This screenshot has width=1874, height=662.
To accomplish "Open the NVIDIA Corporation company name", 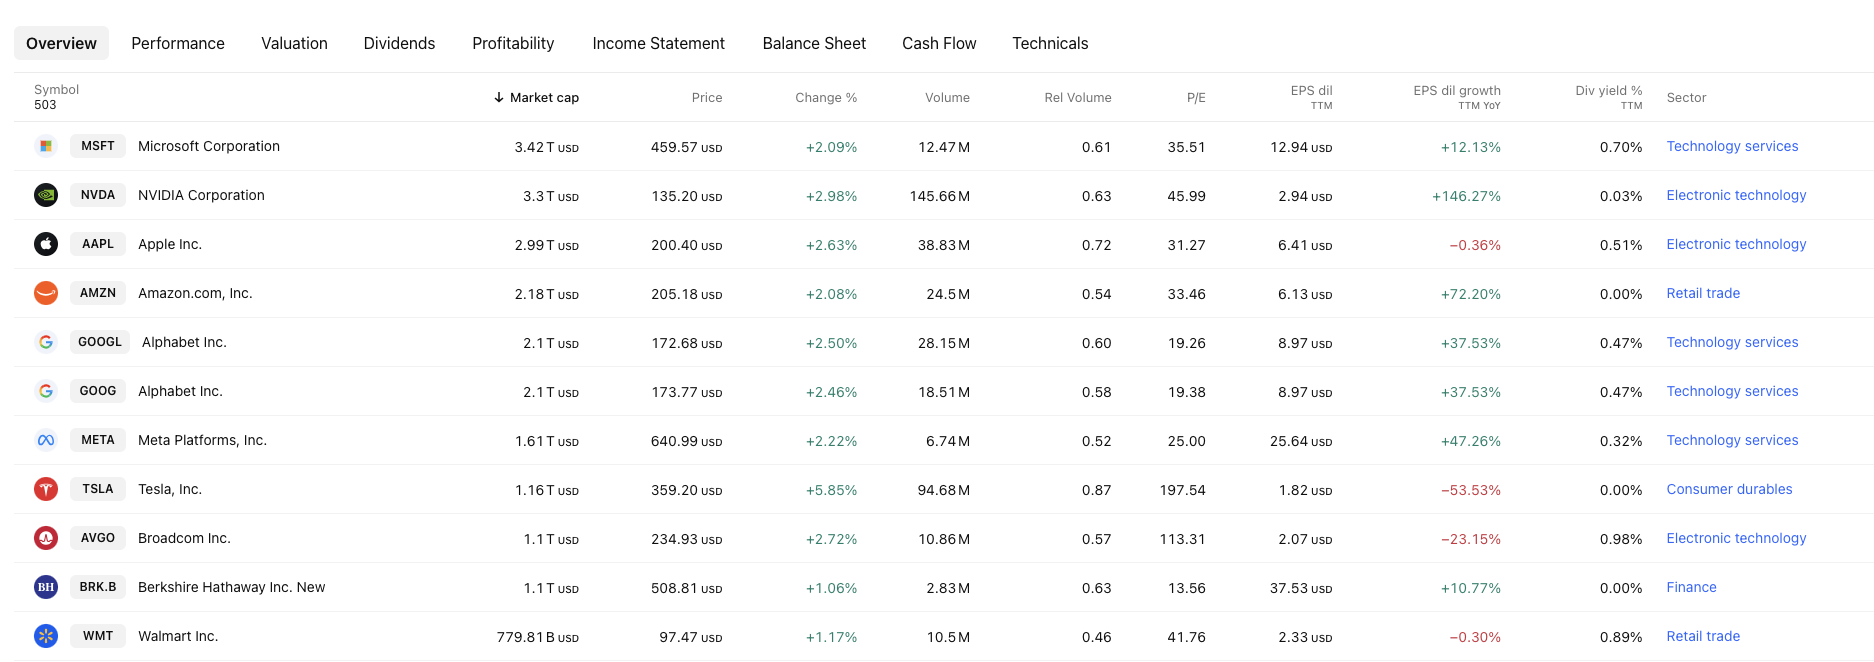I will pos(201,195).
